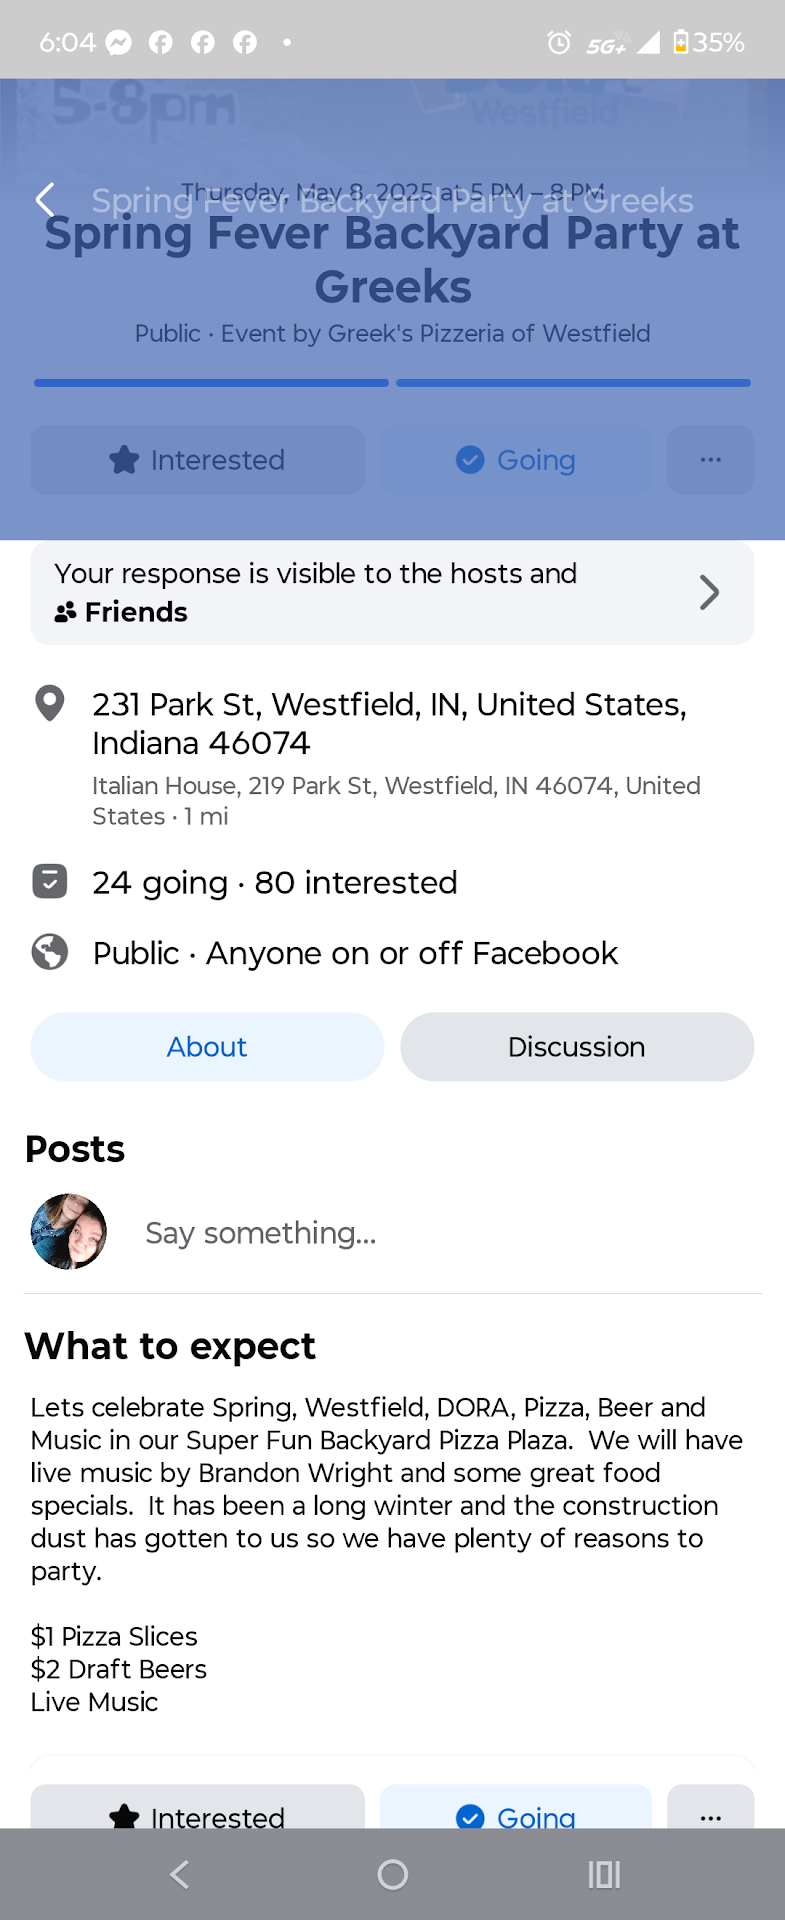Tap the globe privacy icon
Screen dimensions: 785x1920
[50, 952]
